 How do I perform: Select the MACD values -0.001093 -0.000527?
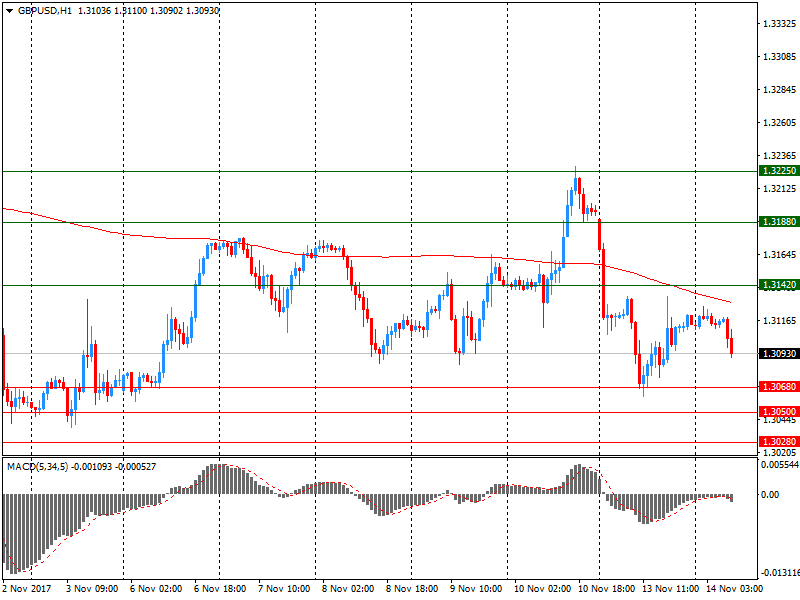pos(114,467)
